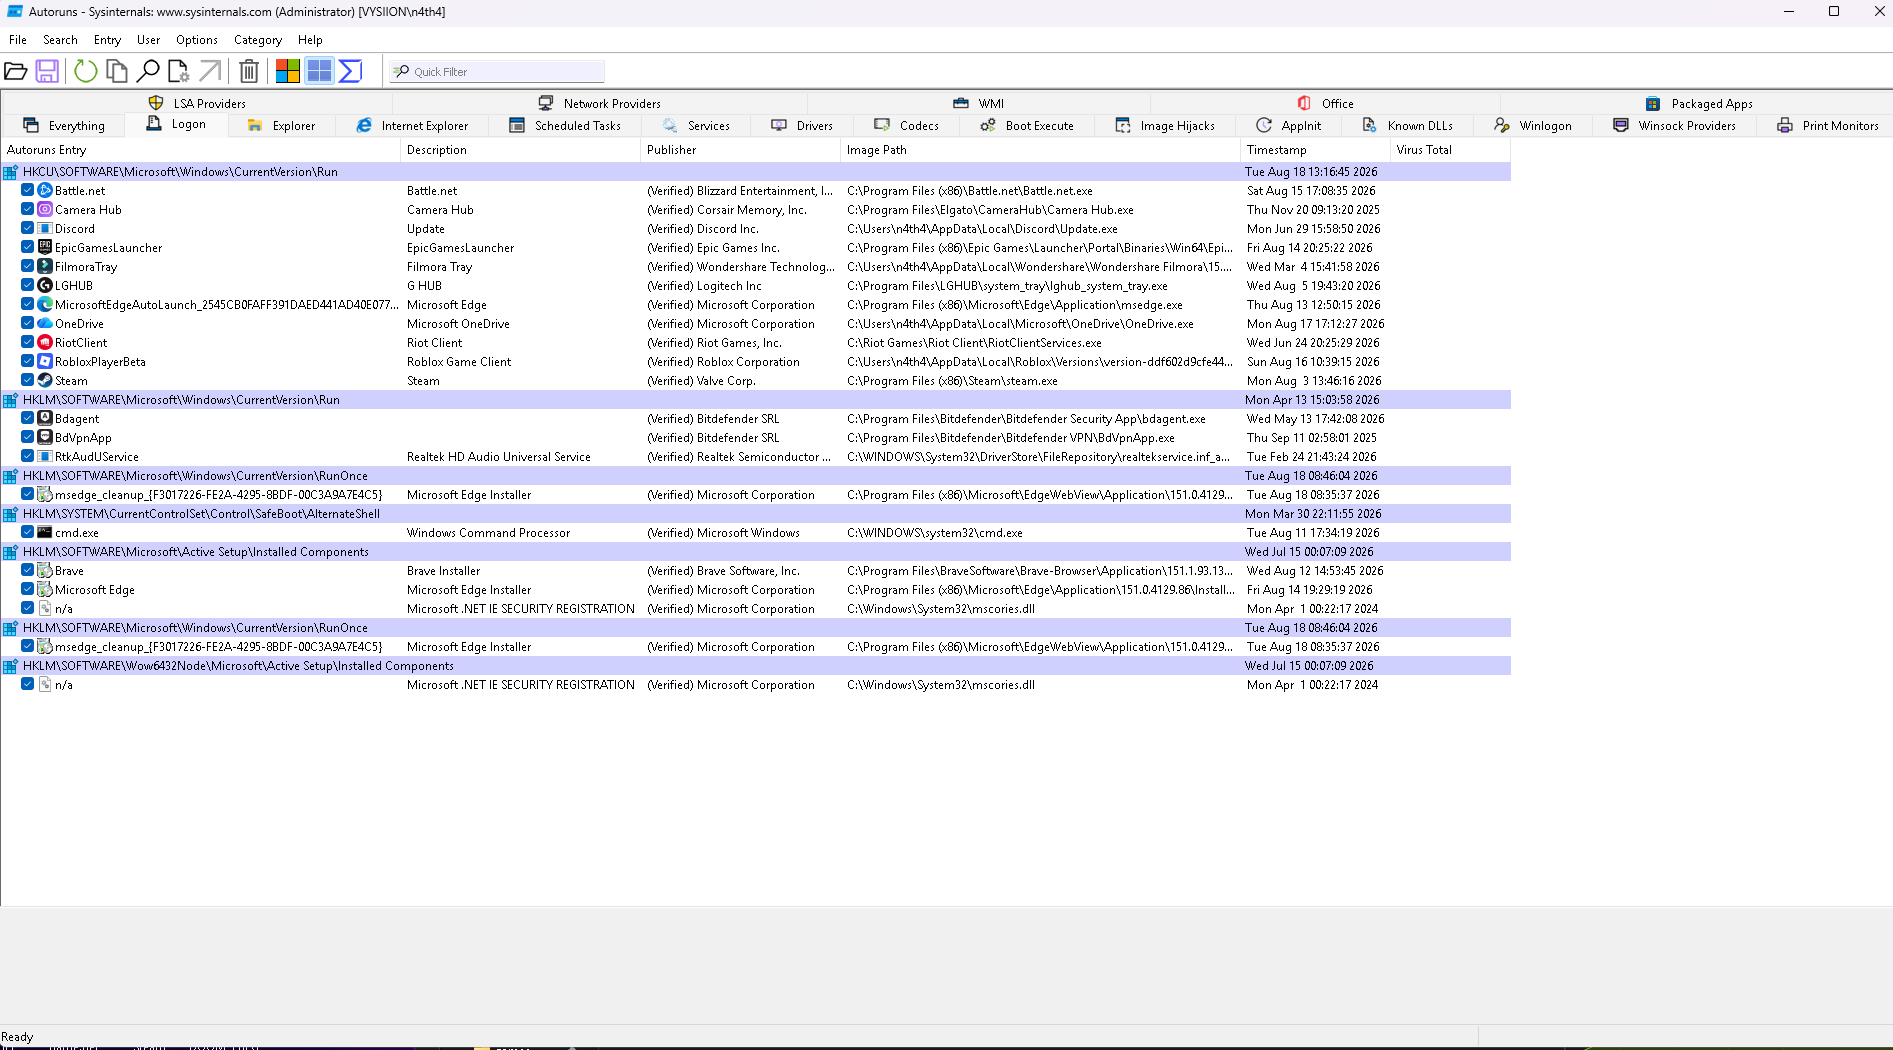Sort by the Description column header

[520, 150]
